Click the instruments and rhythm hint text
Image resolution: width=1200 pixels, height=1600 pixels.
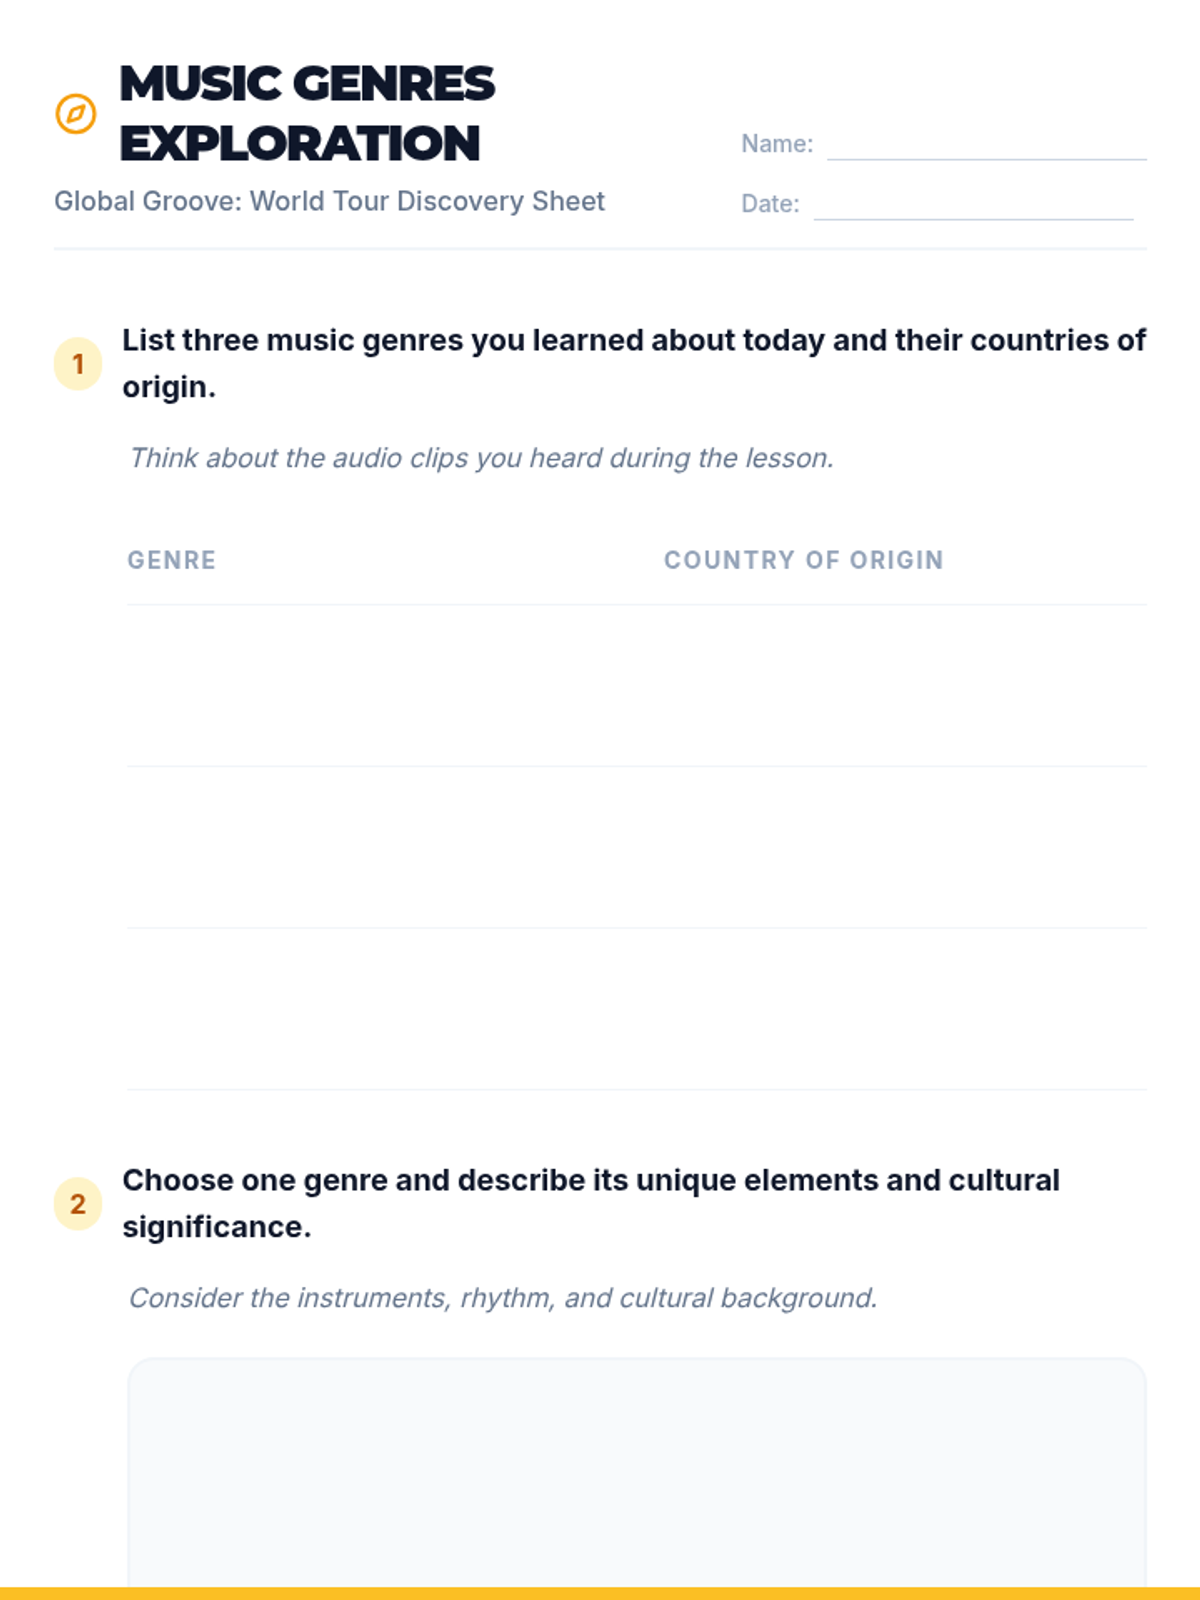pyautogui.click(x=503, y=1298)
